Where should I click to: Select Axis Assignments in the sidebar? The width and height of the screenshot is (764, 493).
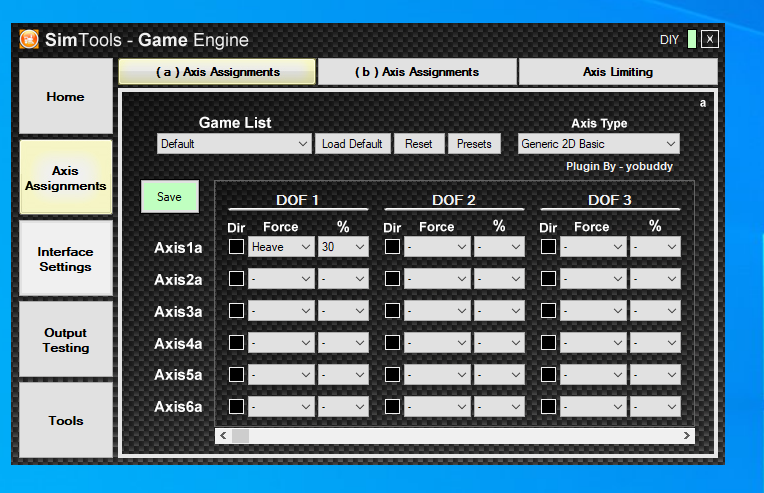point(66,178)
